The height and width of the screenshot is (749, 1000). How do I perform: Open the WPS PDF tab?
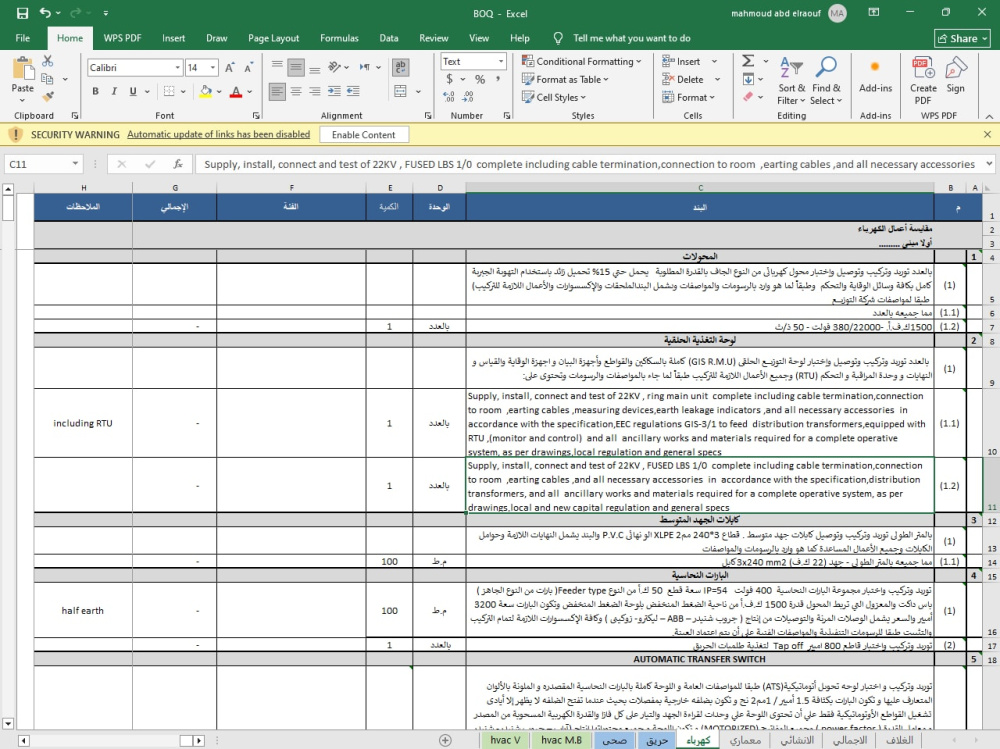click(x=122, y=38)
